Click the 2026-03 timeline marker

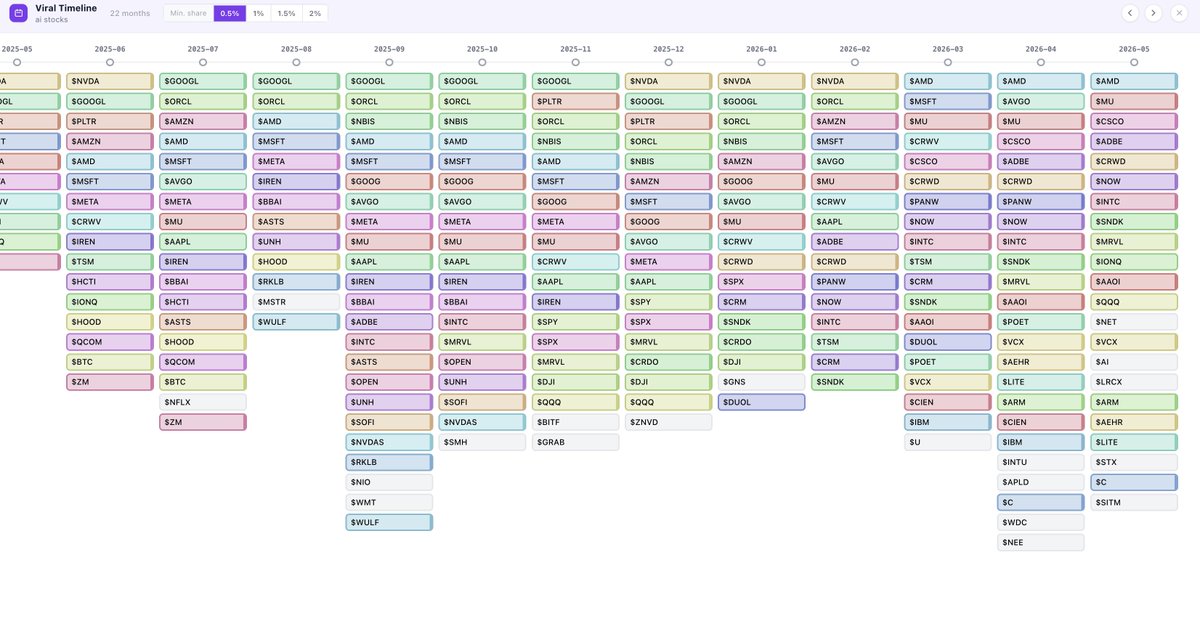[x=948, y=62]
